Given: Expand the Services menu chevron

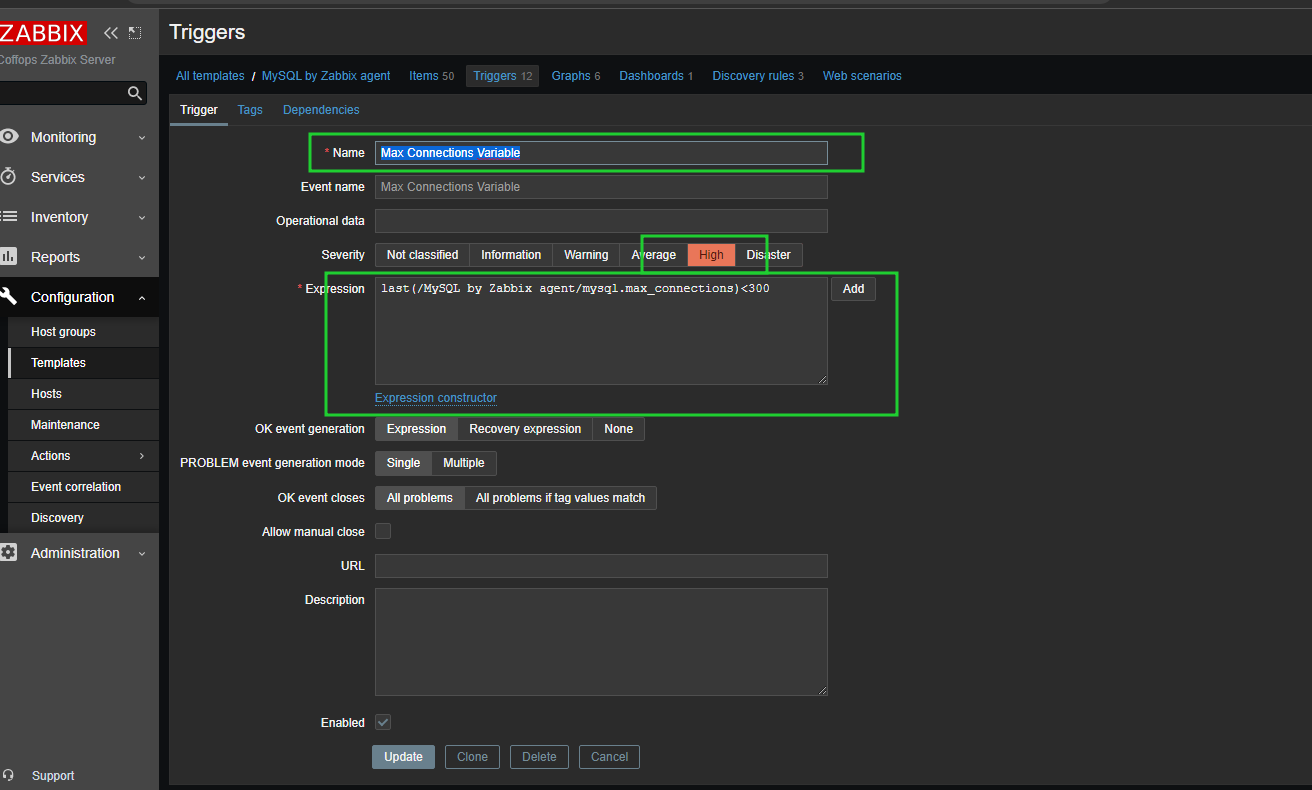Looking at the screenshot, I should point(141,177).
